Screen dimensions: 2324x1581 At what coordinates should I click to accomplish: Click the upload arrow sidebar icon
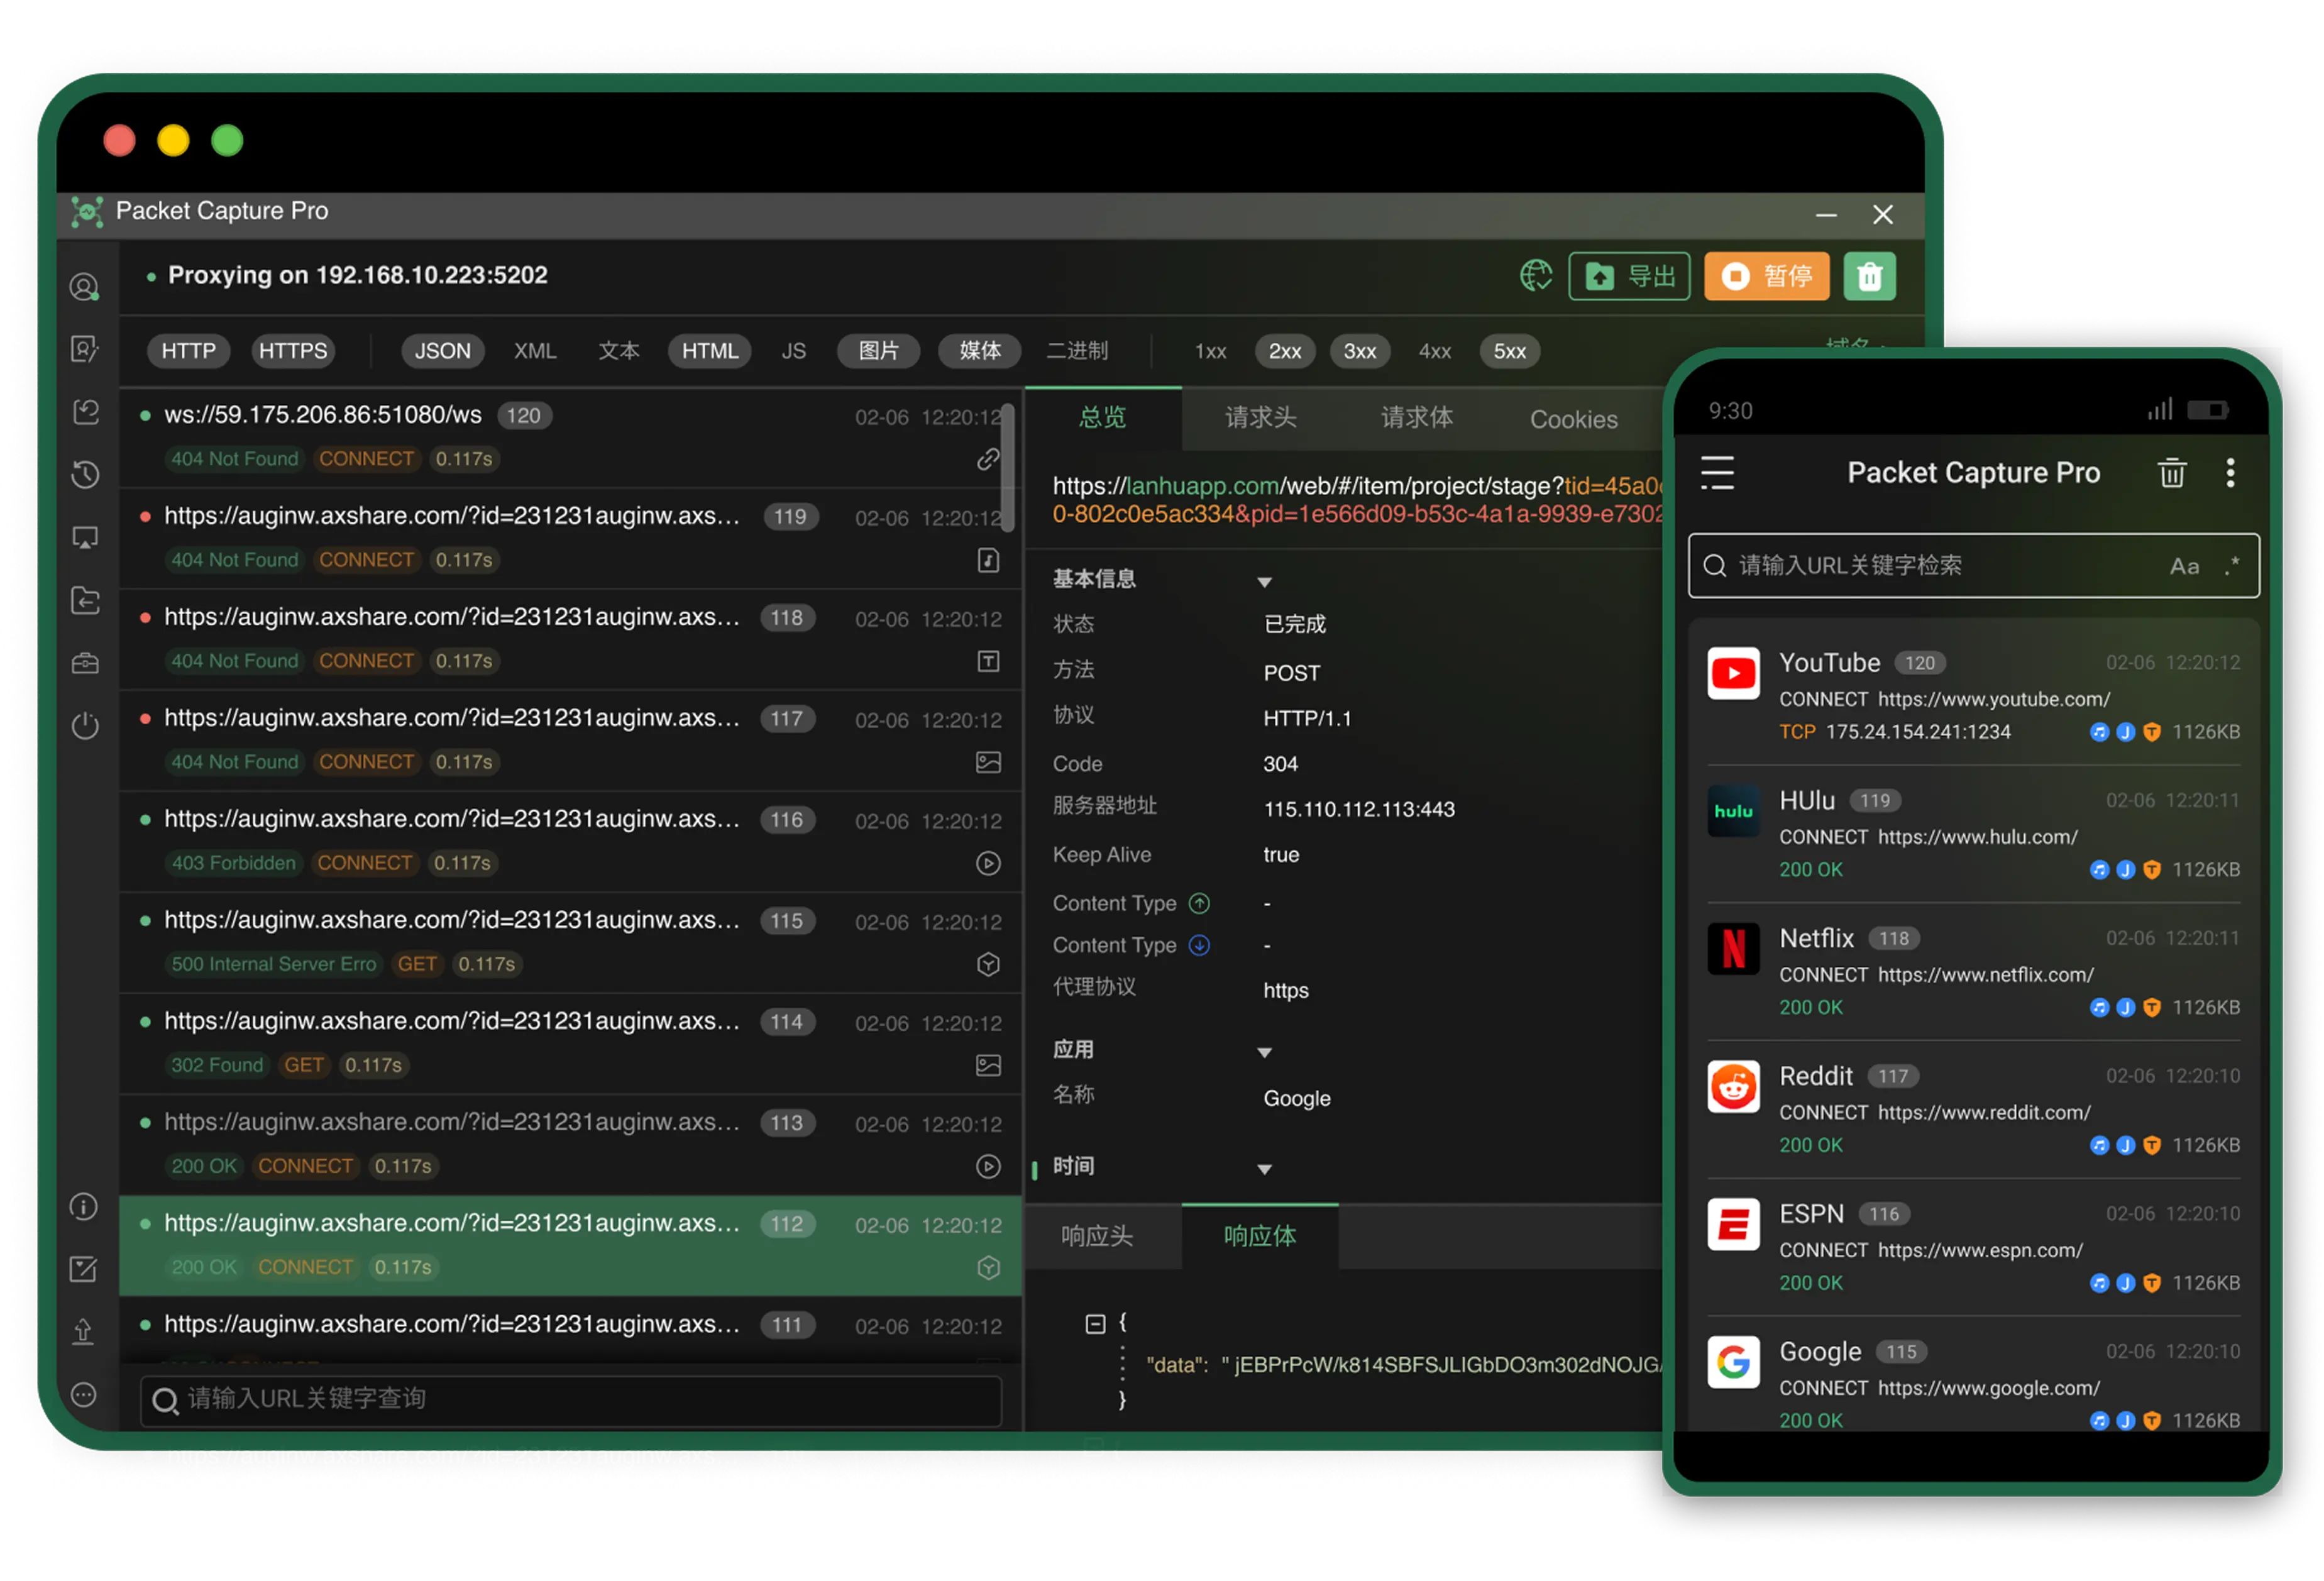[x=84, y=1332]
